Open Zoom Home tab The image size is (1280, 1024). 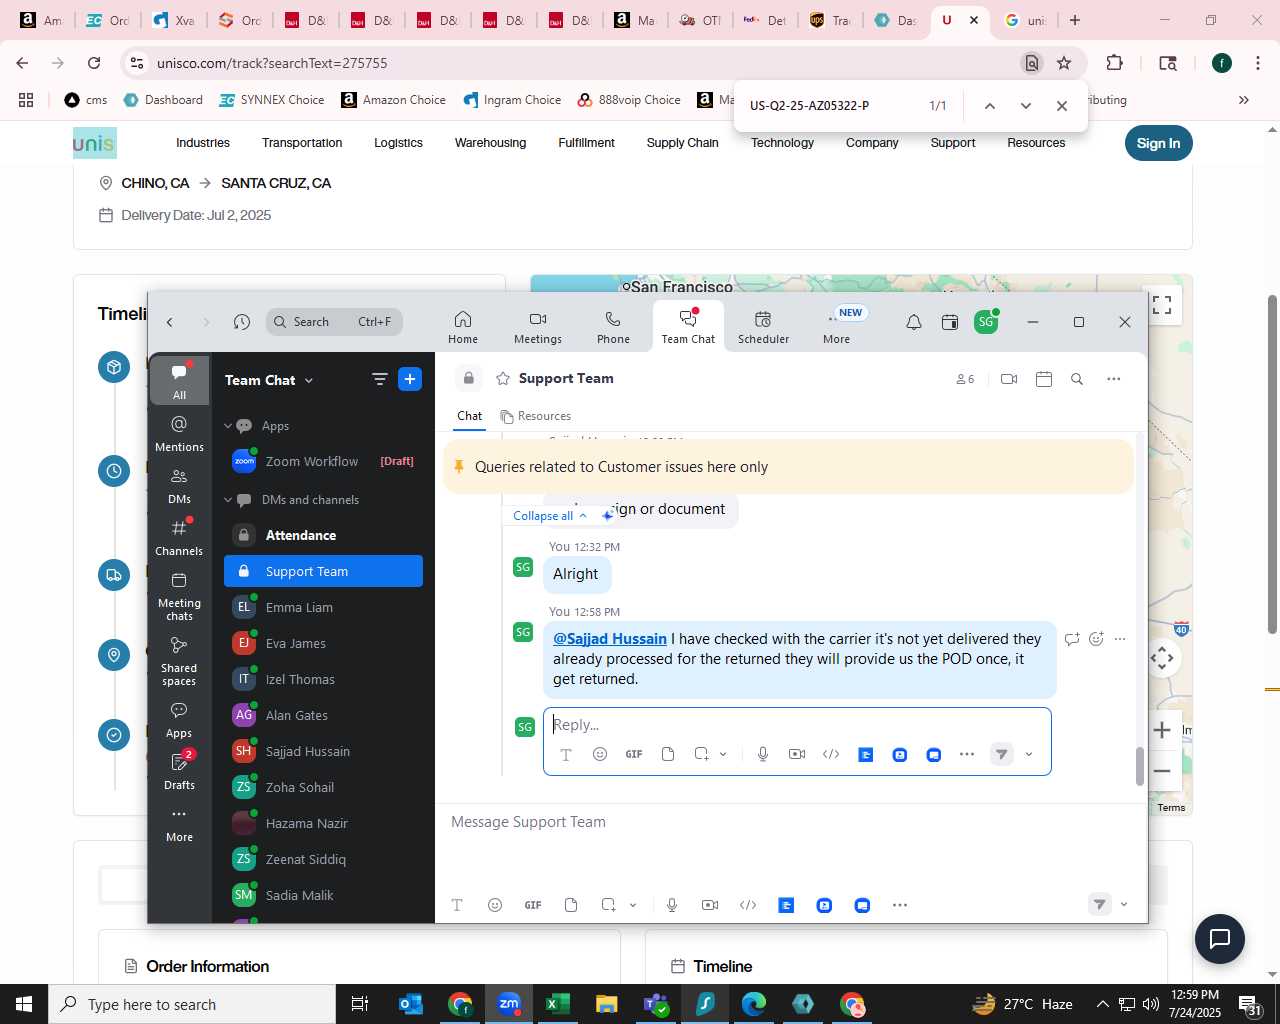[462, 327]
